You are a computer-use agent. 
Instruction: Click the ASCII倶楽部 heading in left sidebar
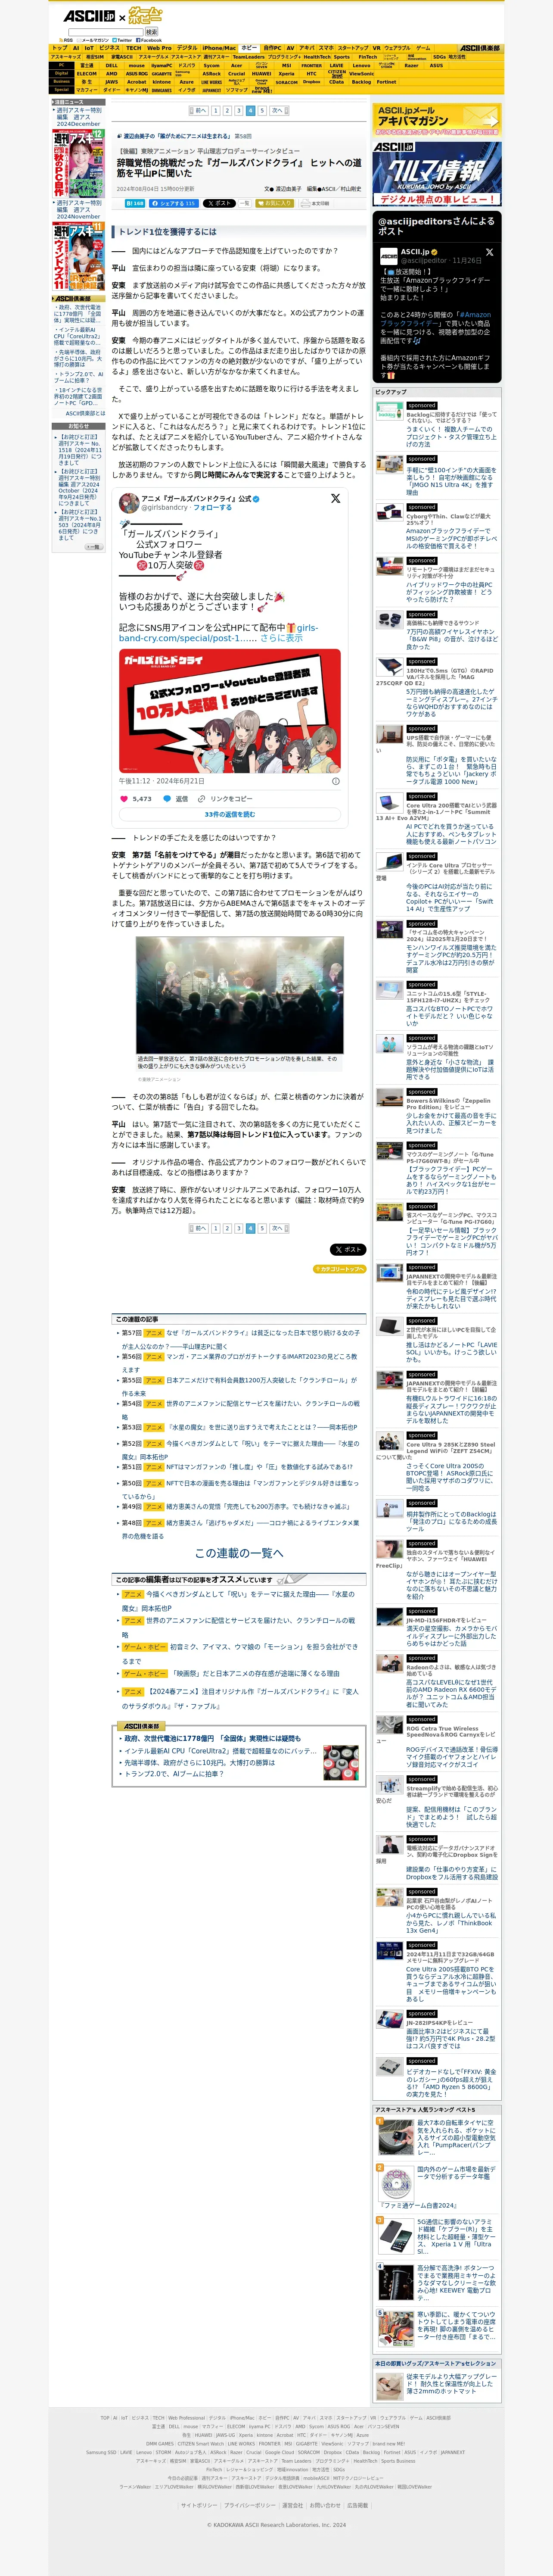point(78,298)
